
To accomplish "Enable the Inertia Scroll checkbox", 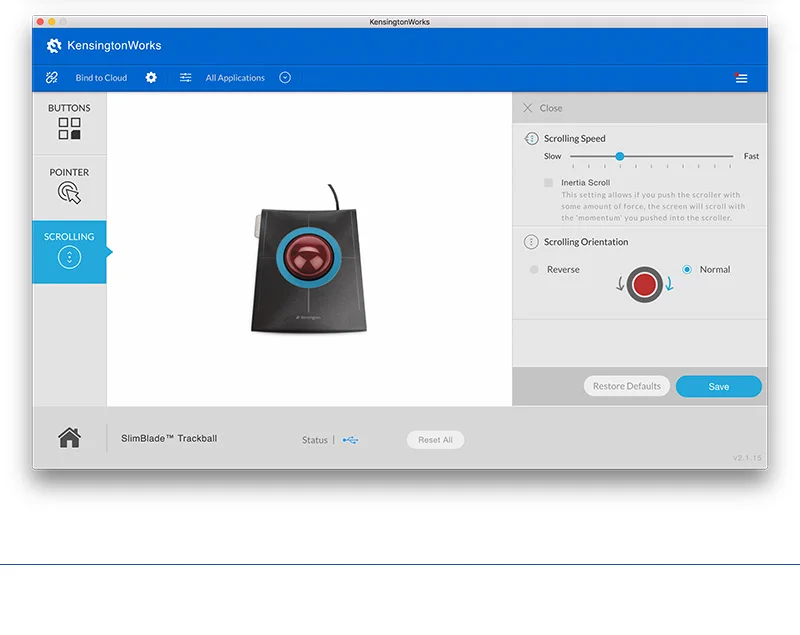I will [x=548, y=183].
